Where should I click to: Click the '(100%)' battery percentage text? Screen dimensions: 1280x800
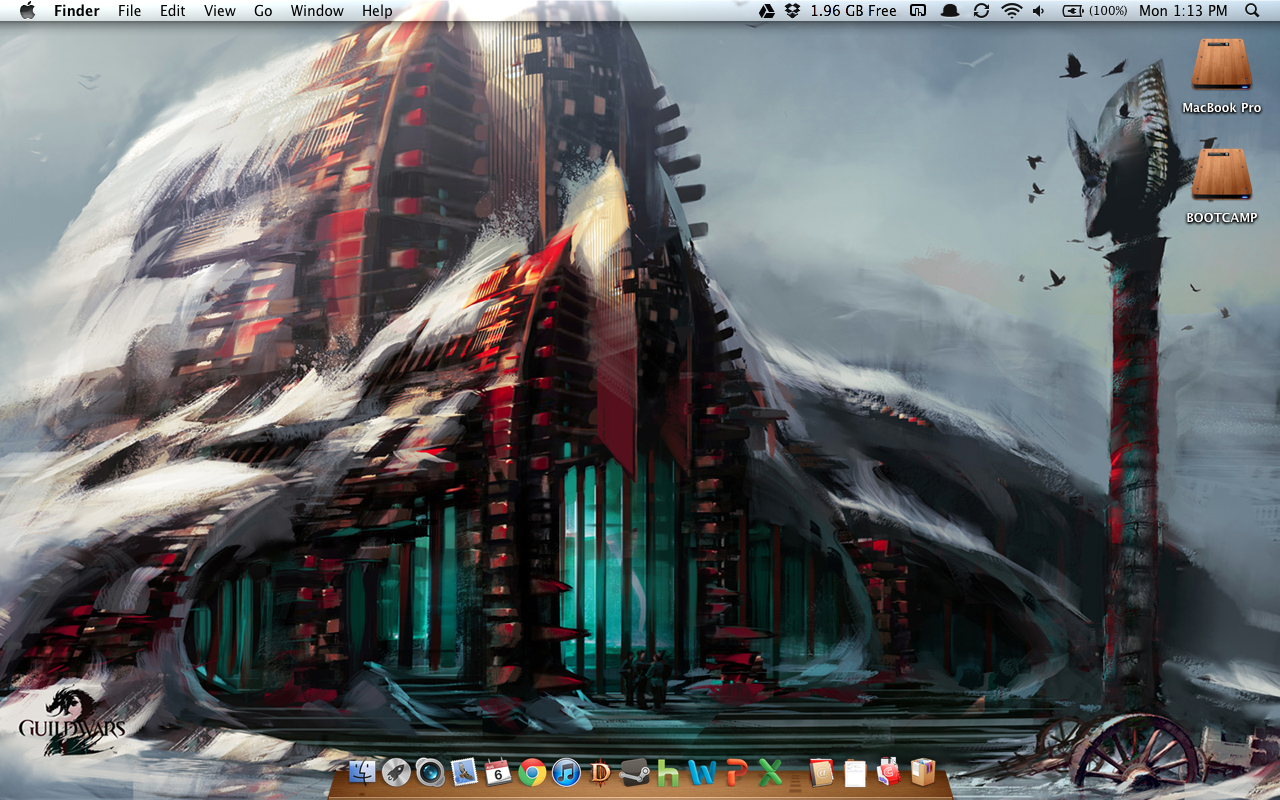[x=1108, y=11]
